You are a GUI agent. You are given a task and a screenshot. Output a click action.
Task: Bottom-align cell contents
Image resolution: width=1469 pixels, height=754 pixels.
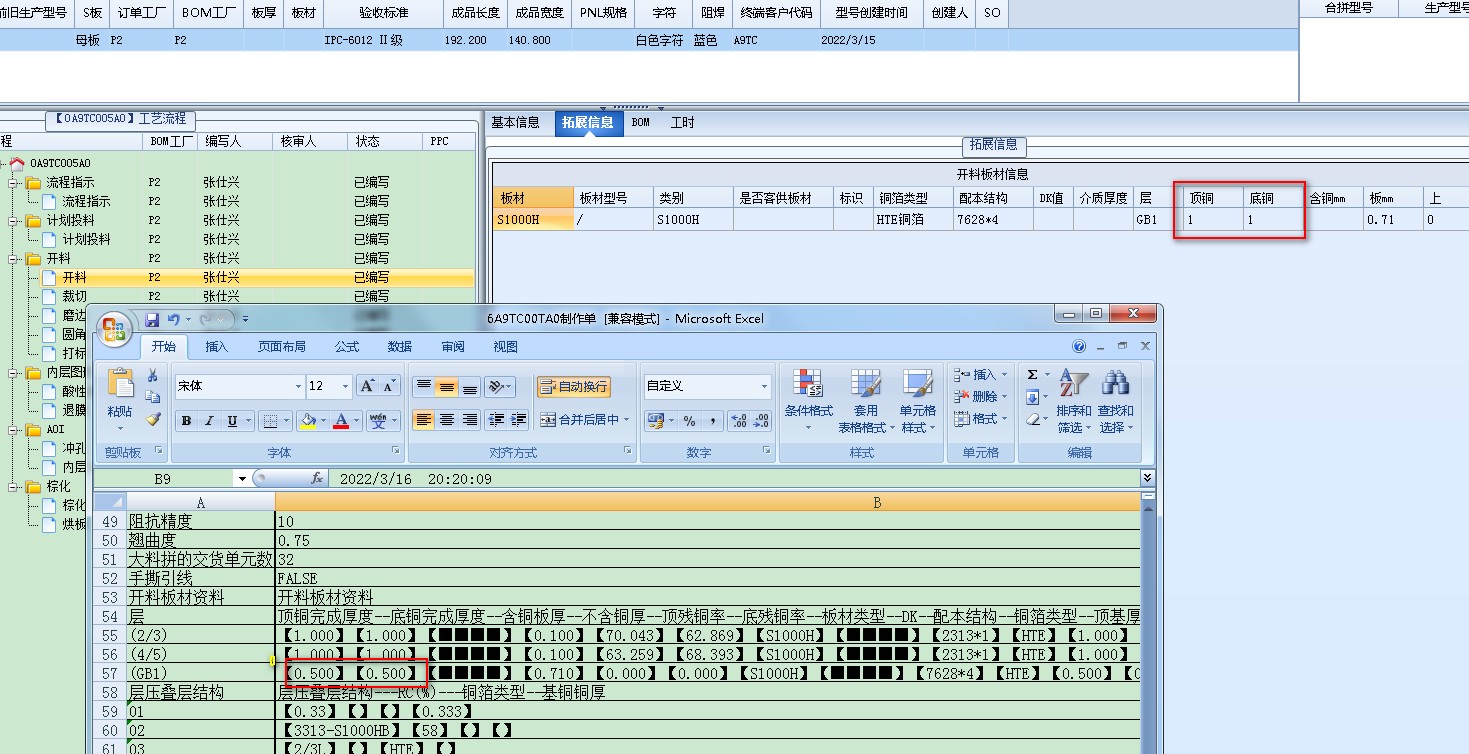tap(469, 386)
